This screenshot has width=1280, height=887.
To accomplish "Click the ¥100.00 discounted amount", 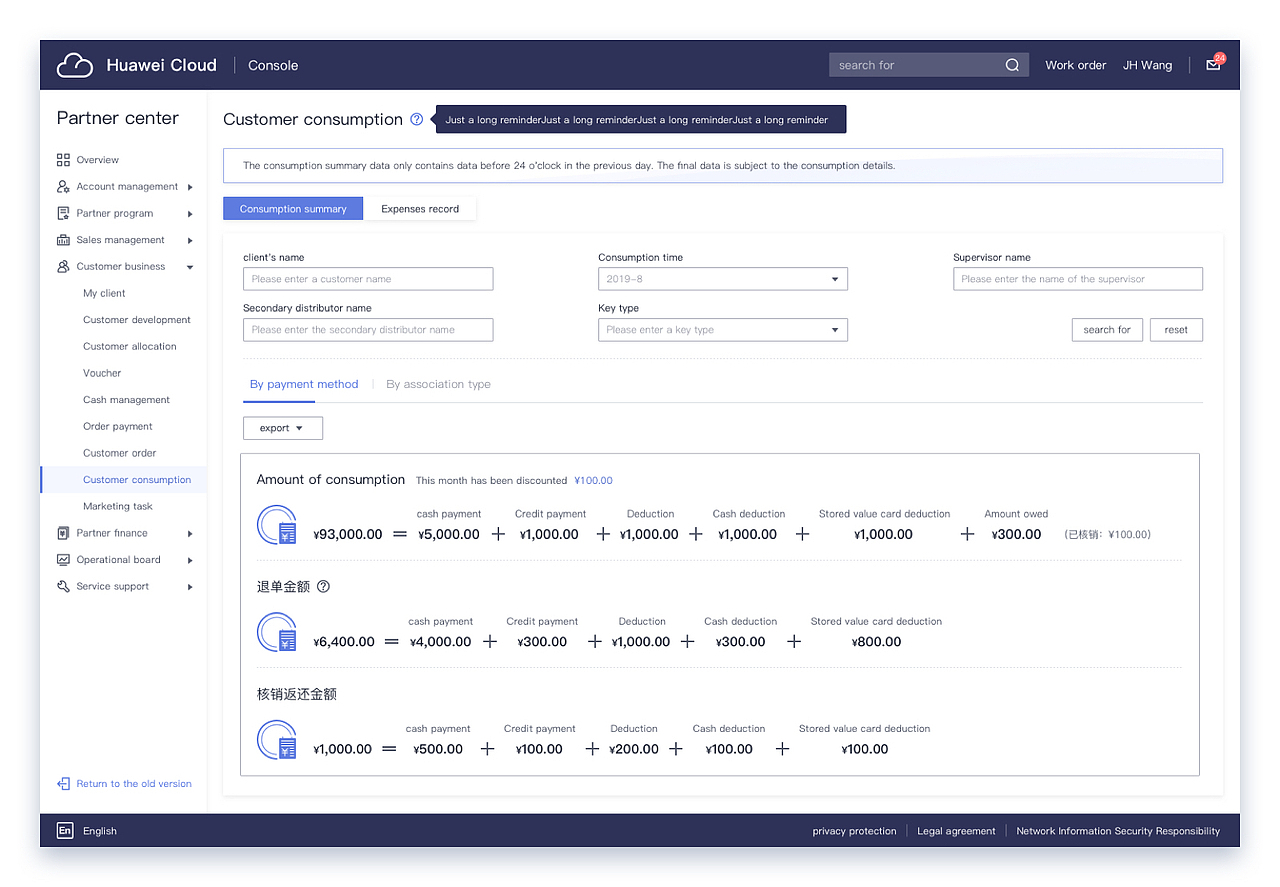I will pyautogui.click(x=593, y=481).
